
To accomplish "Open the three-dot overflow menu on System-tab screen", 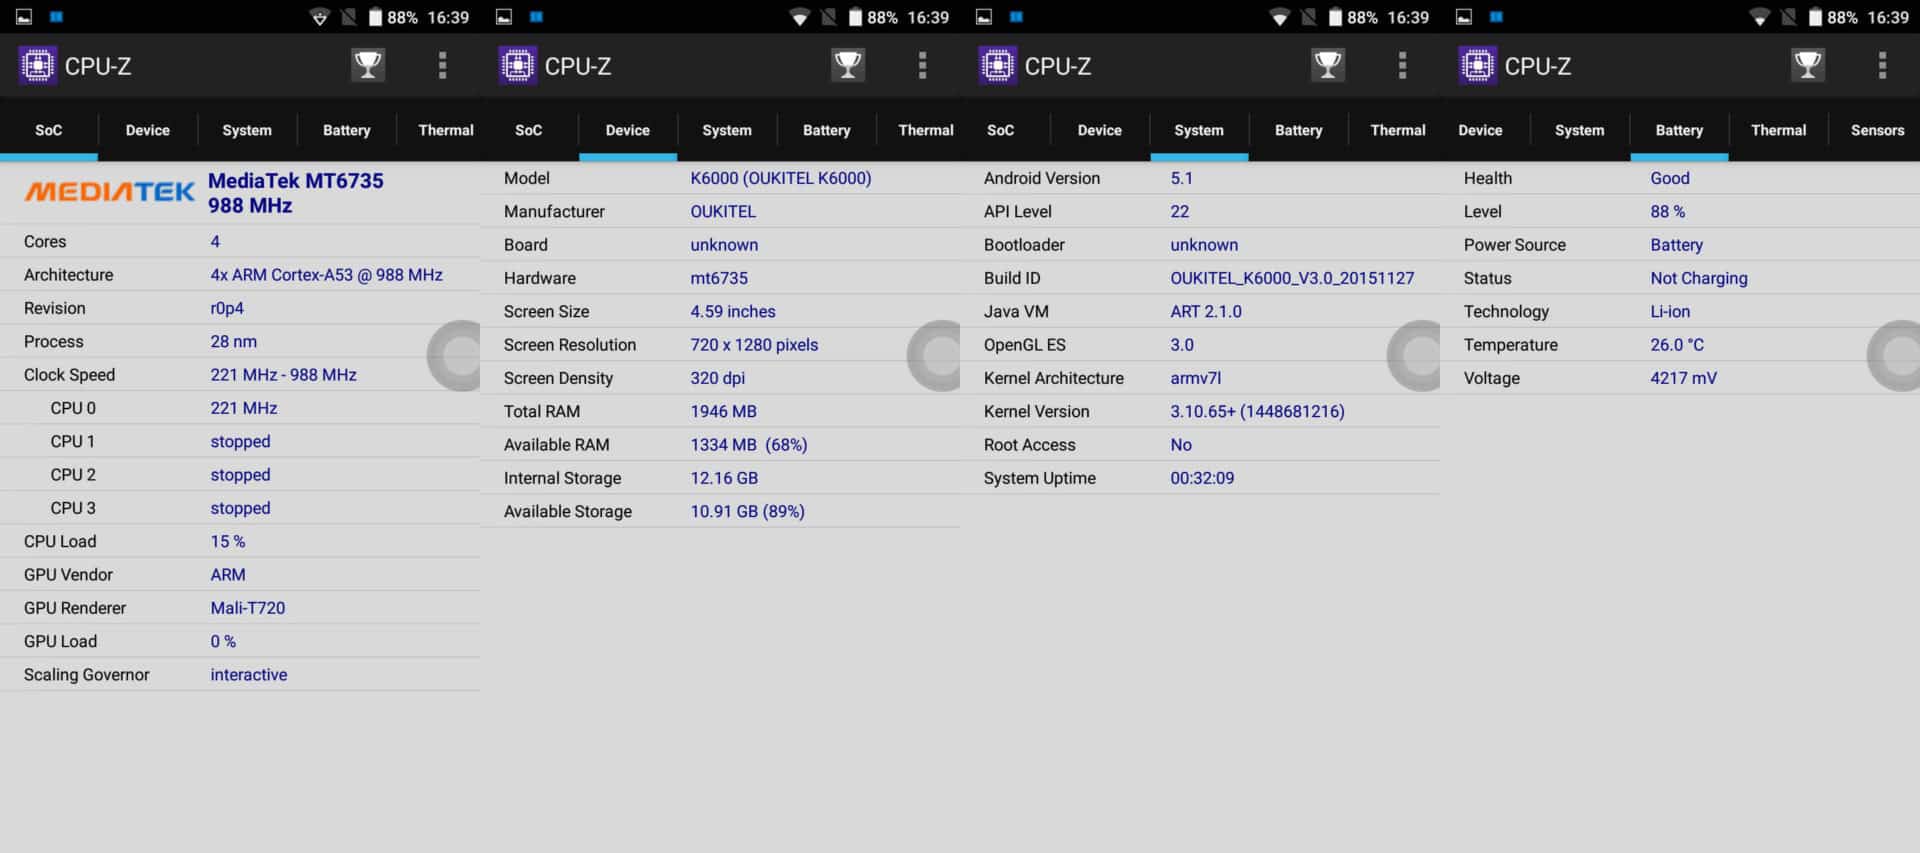I will coord(1402,66).
